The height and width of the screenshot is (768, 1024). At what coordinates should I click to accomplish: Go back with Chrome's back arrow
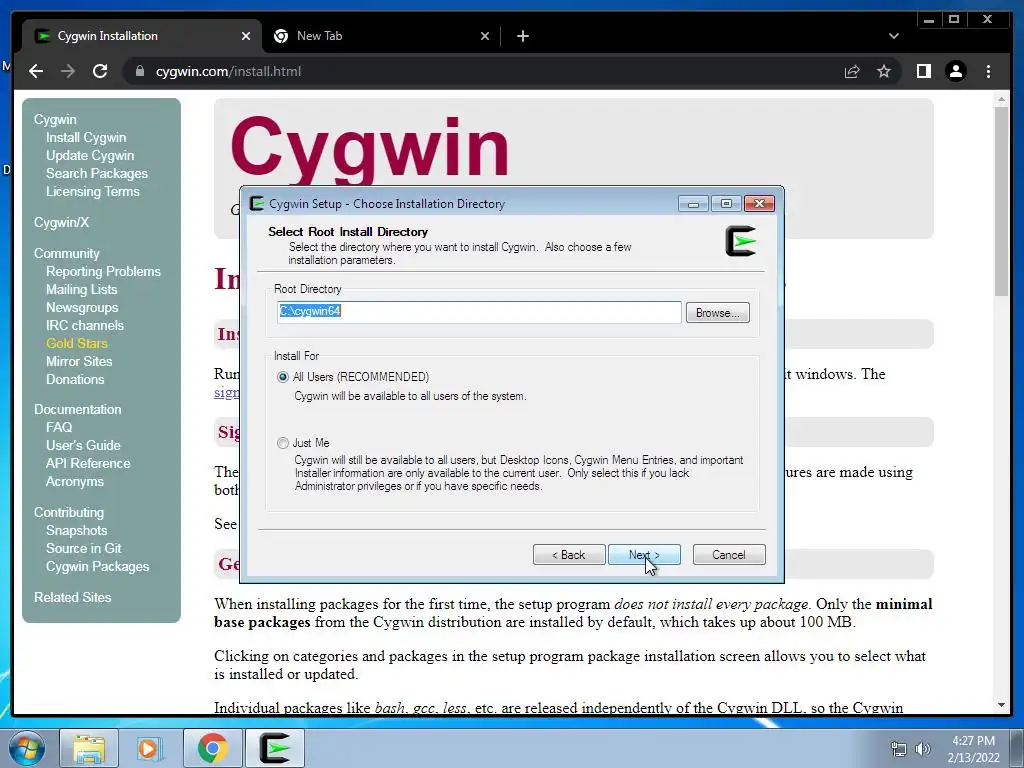36,71
